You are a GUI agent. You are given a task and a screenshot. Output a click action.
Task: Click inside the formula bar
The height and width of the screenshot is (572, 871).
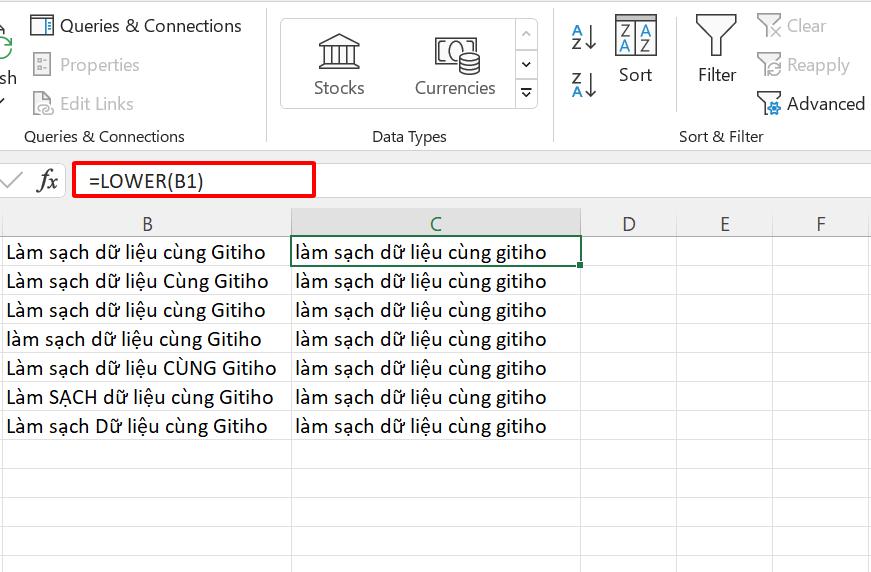point(200,181)
